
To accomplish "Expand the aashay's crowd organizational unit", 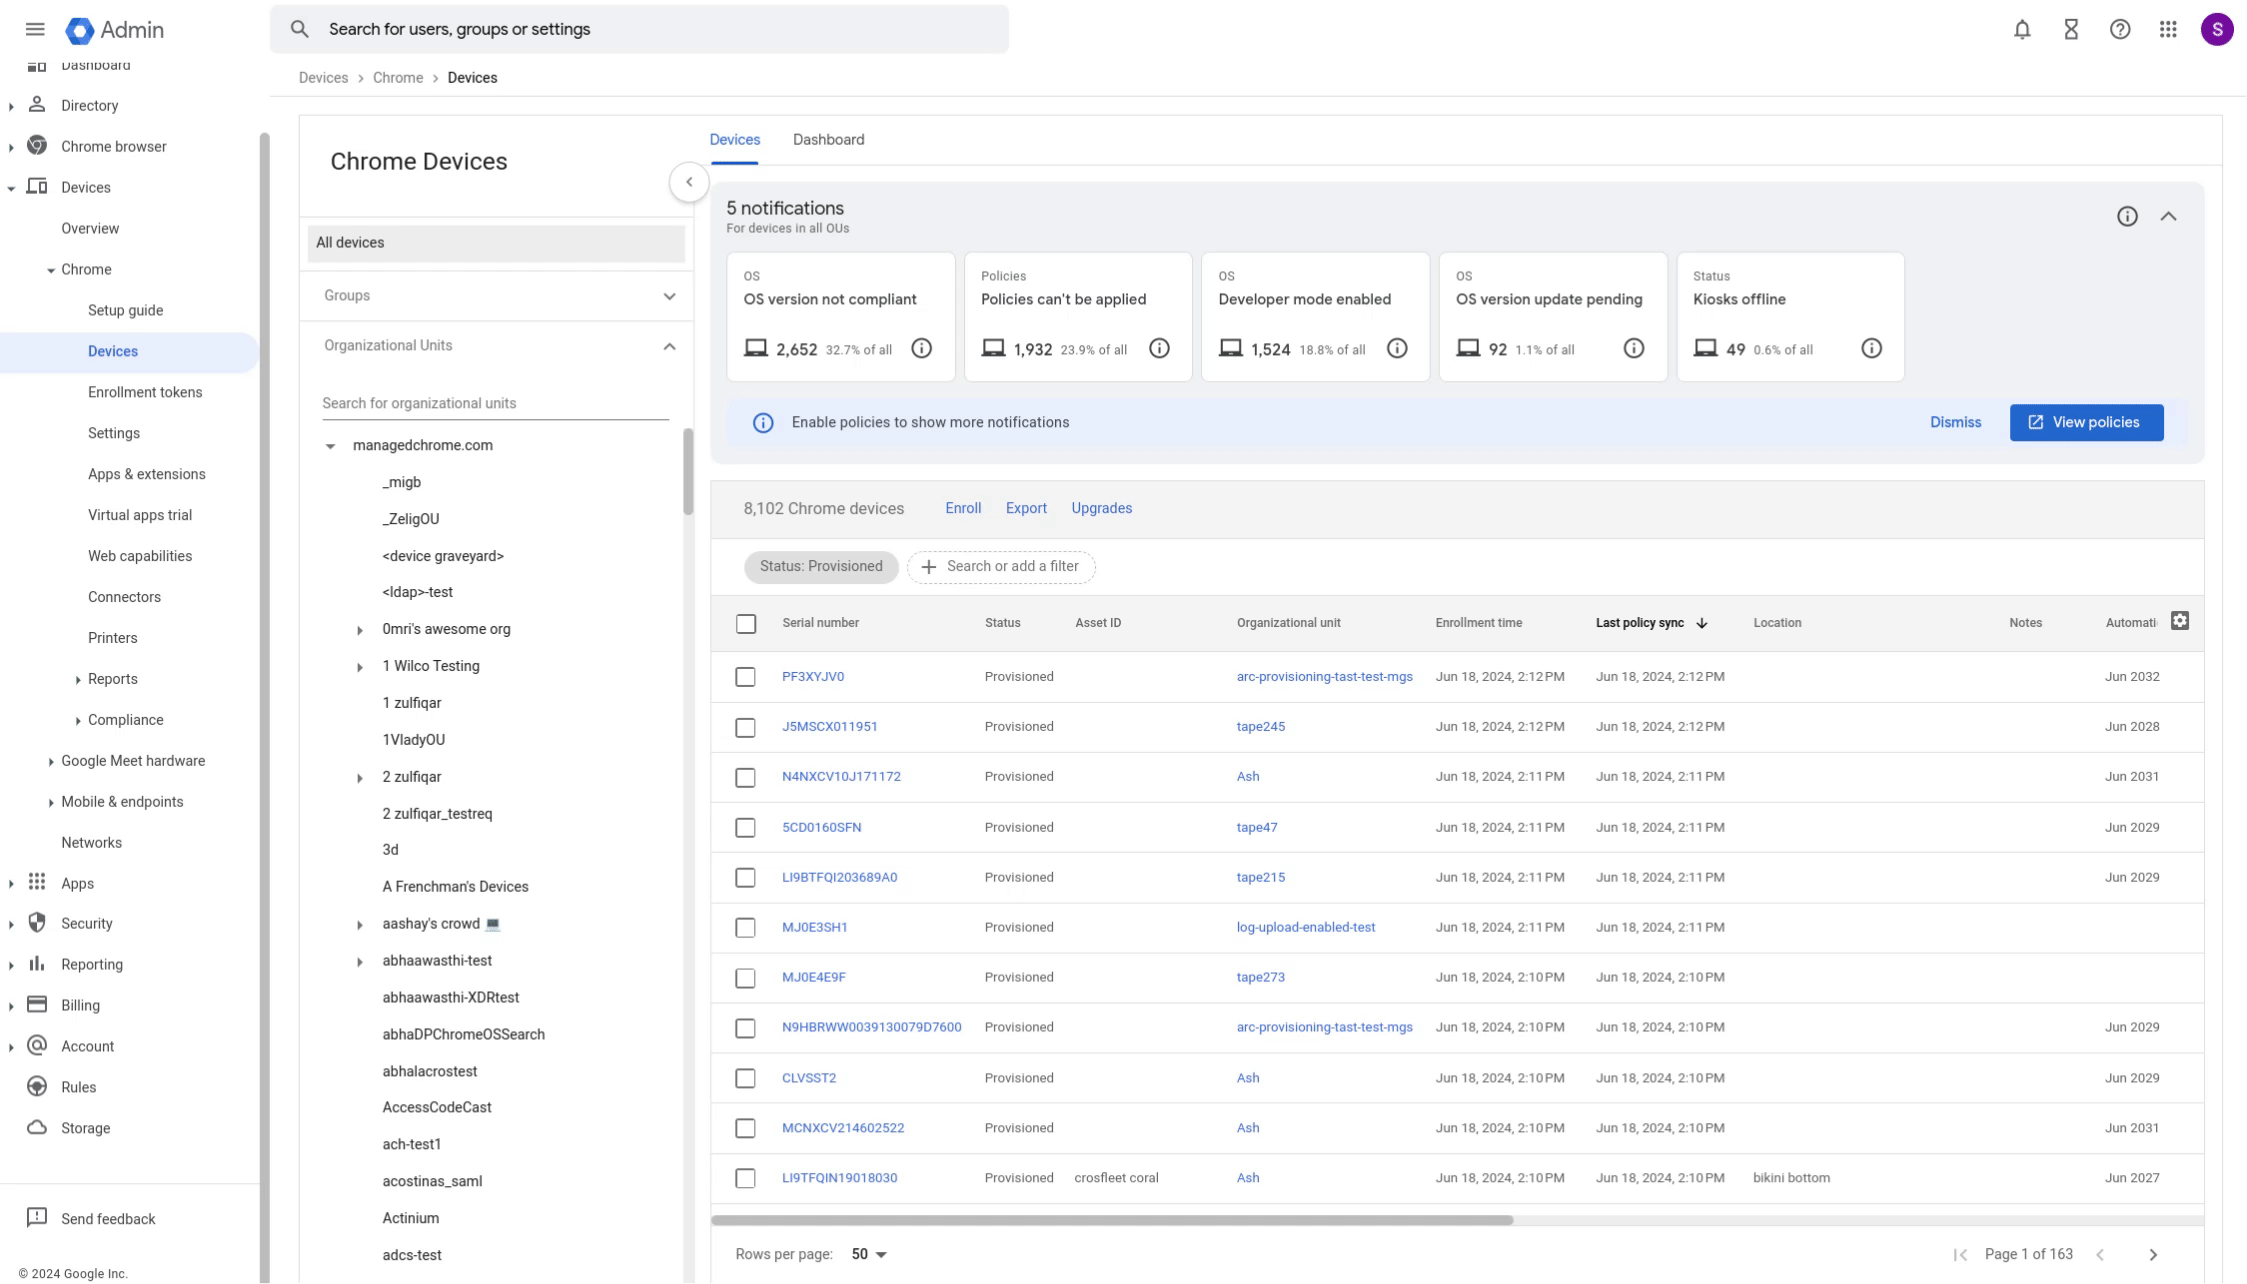I will pos(356,923).
